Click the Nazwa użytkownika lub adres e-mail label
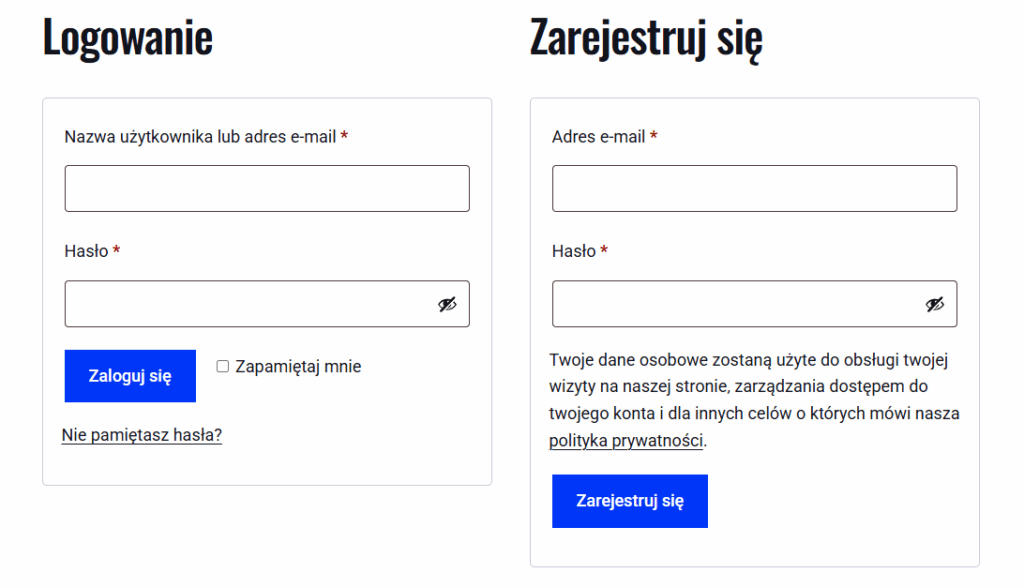 pos(200,137)
